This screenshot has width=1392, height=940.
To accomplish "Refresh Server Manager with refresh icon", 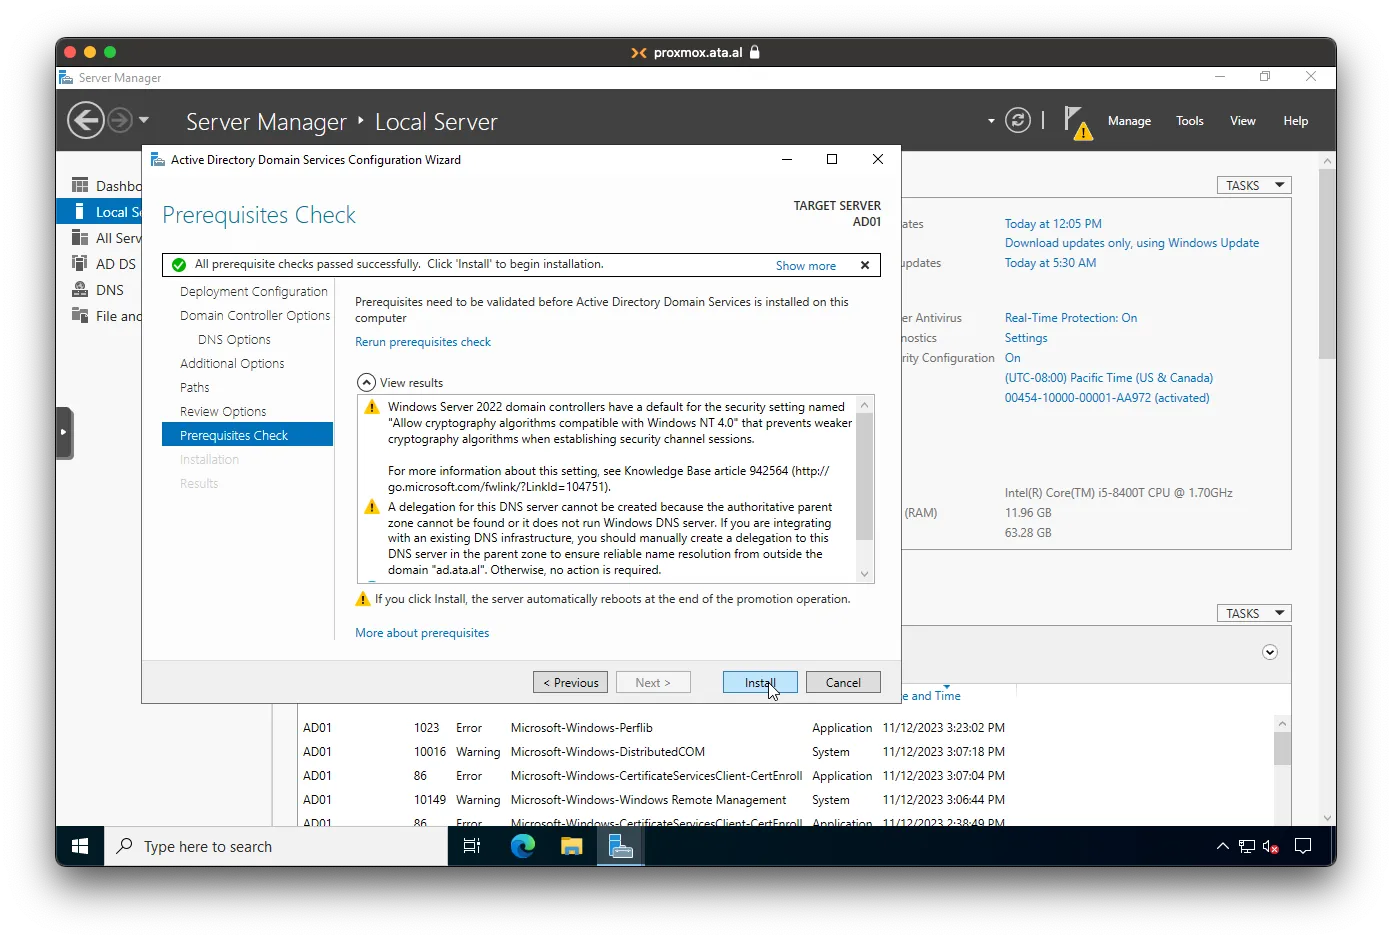I will tap(1018, 121).
